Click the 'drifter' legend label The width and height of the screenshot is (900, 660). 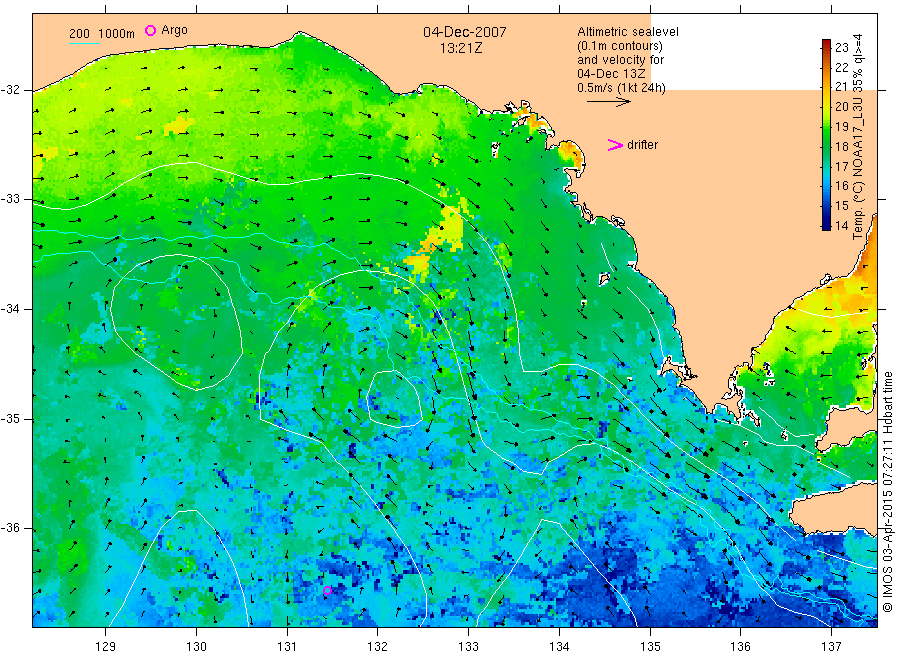(x=642, y=145)
